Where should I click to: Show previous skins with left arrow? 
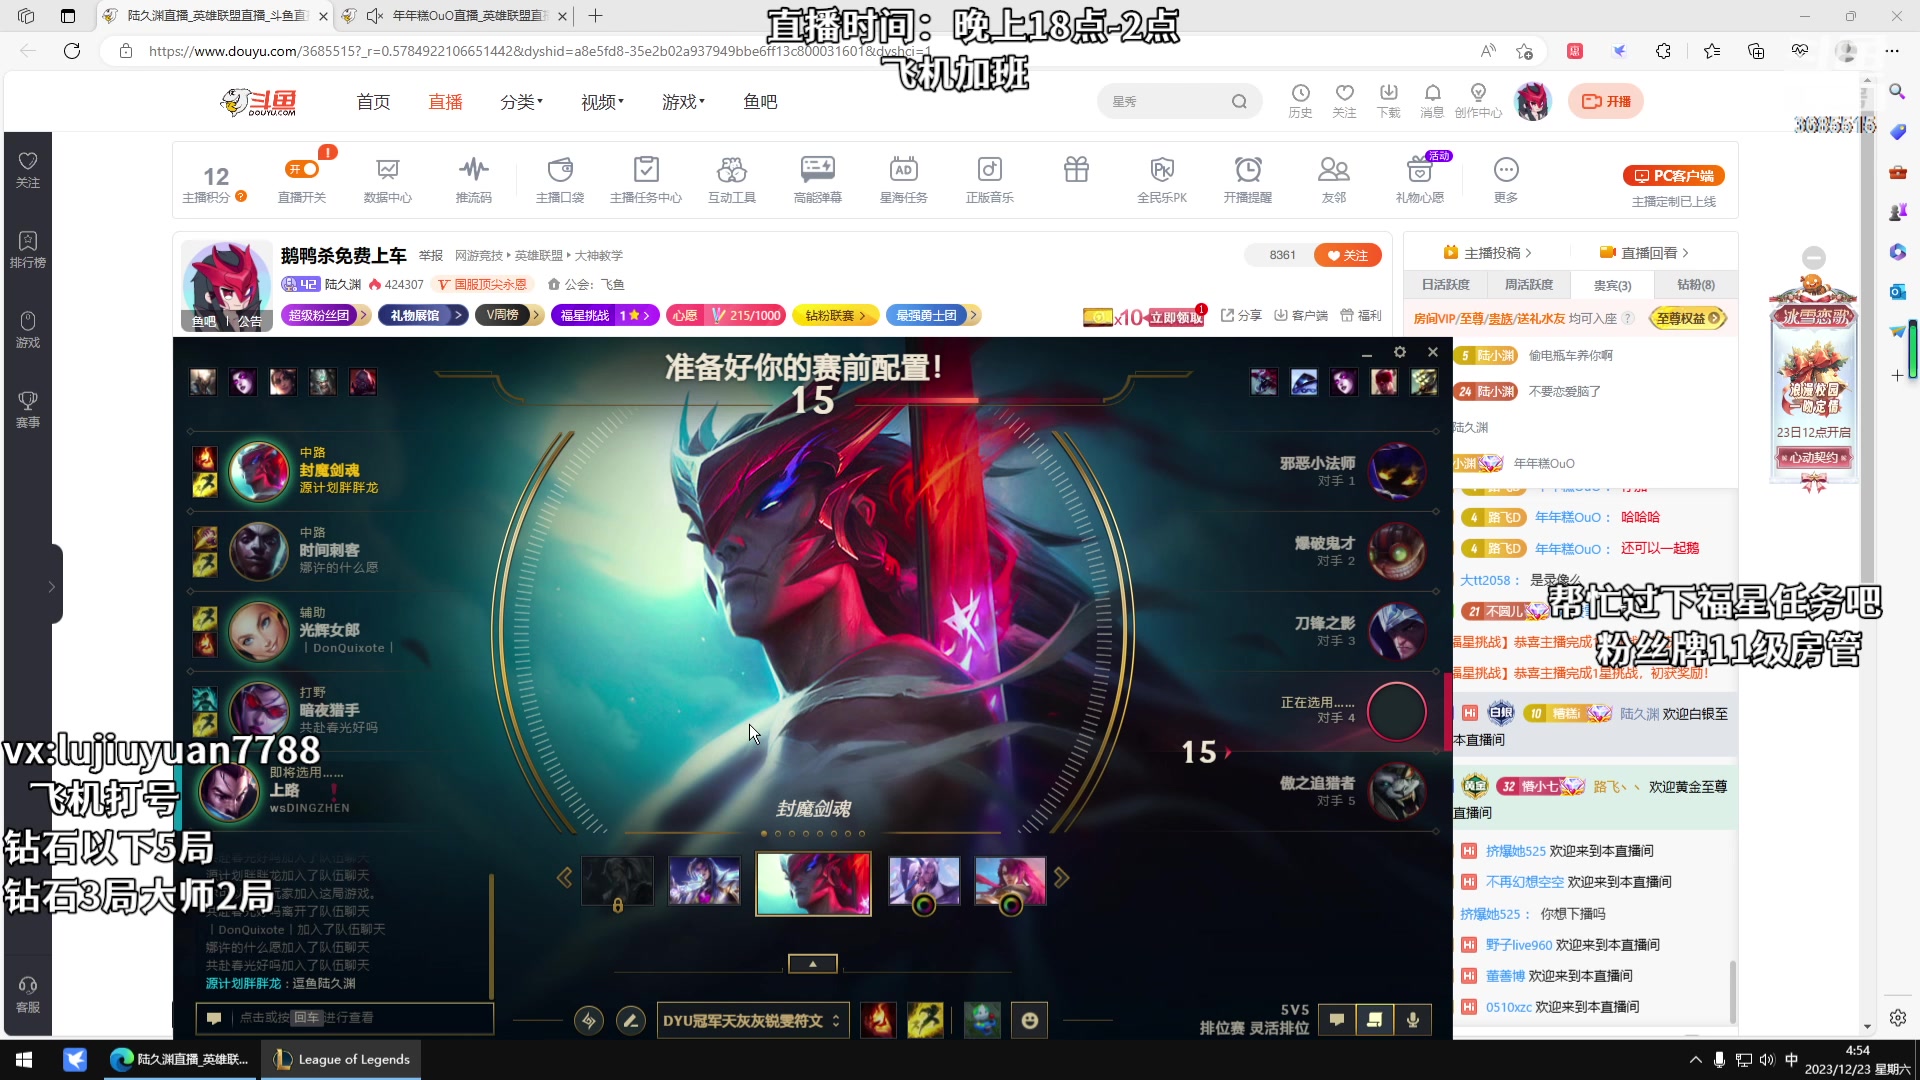(564, 878)
